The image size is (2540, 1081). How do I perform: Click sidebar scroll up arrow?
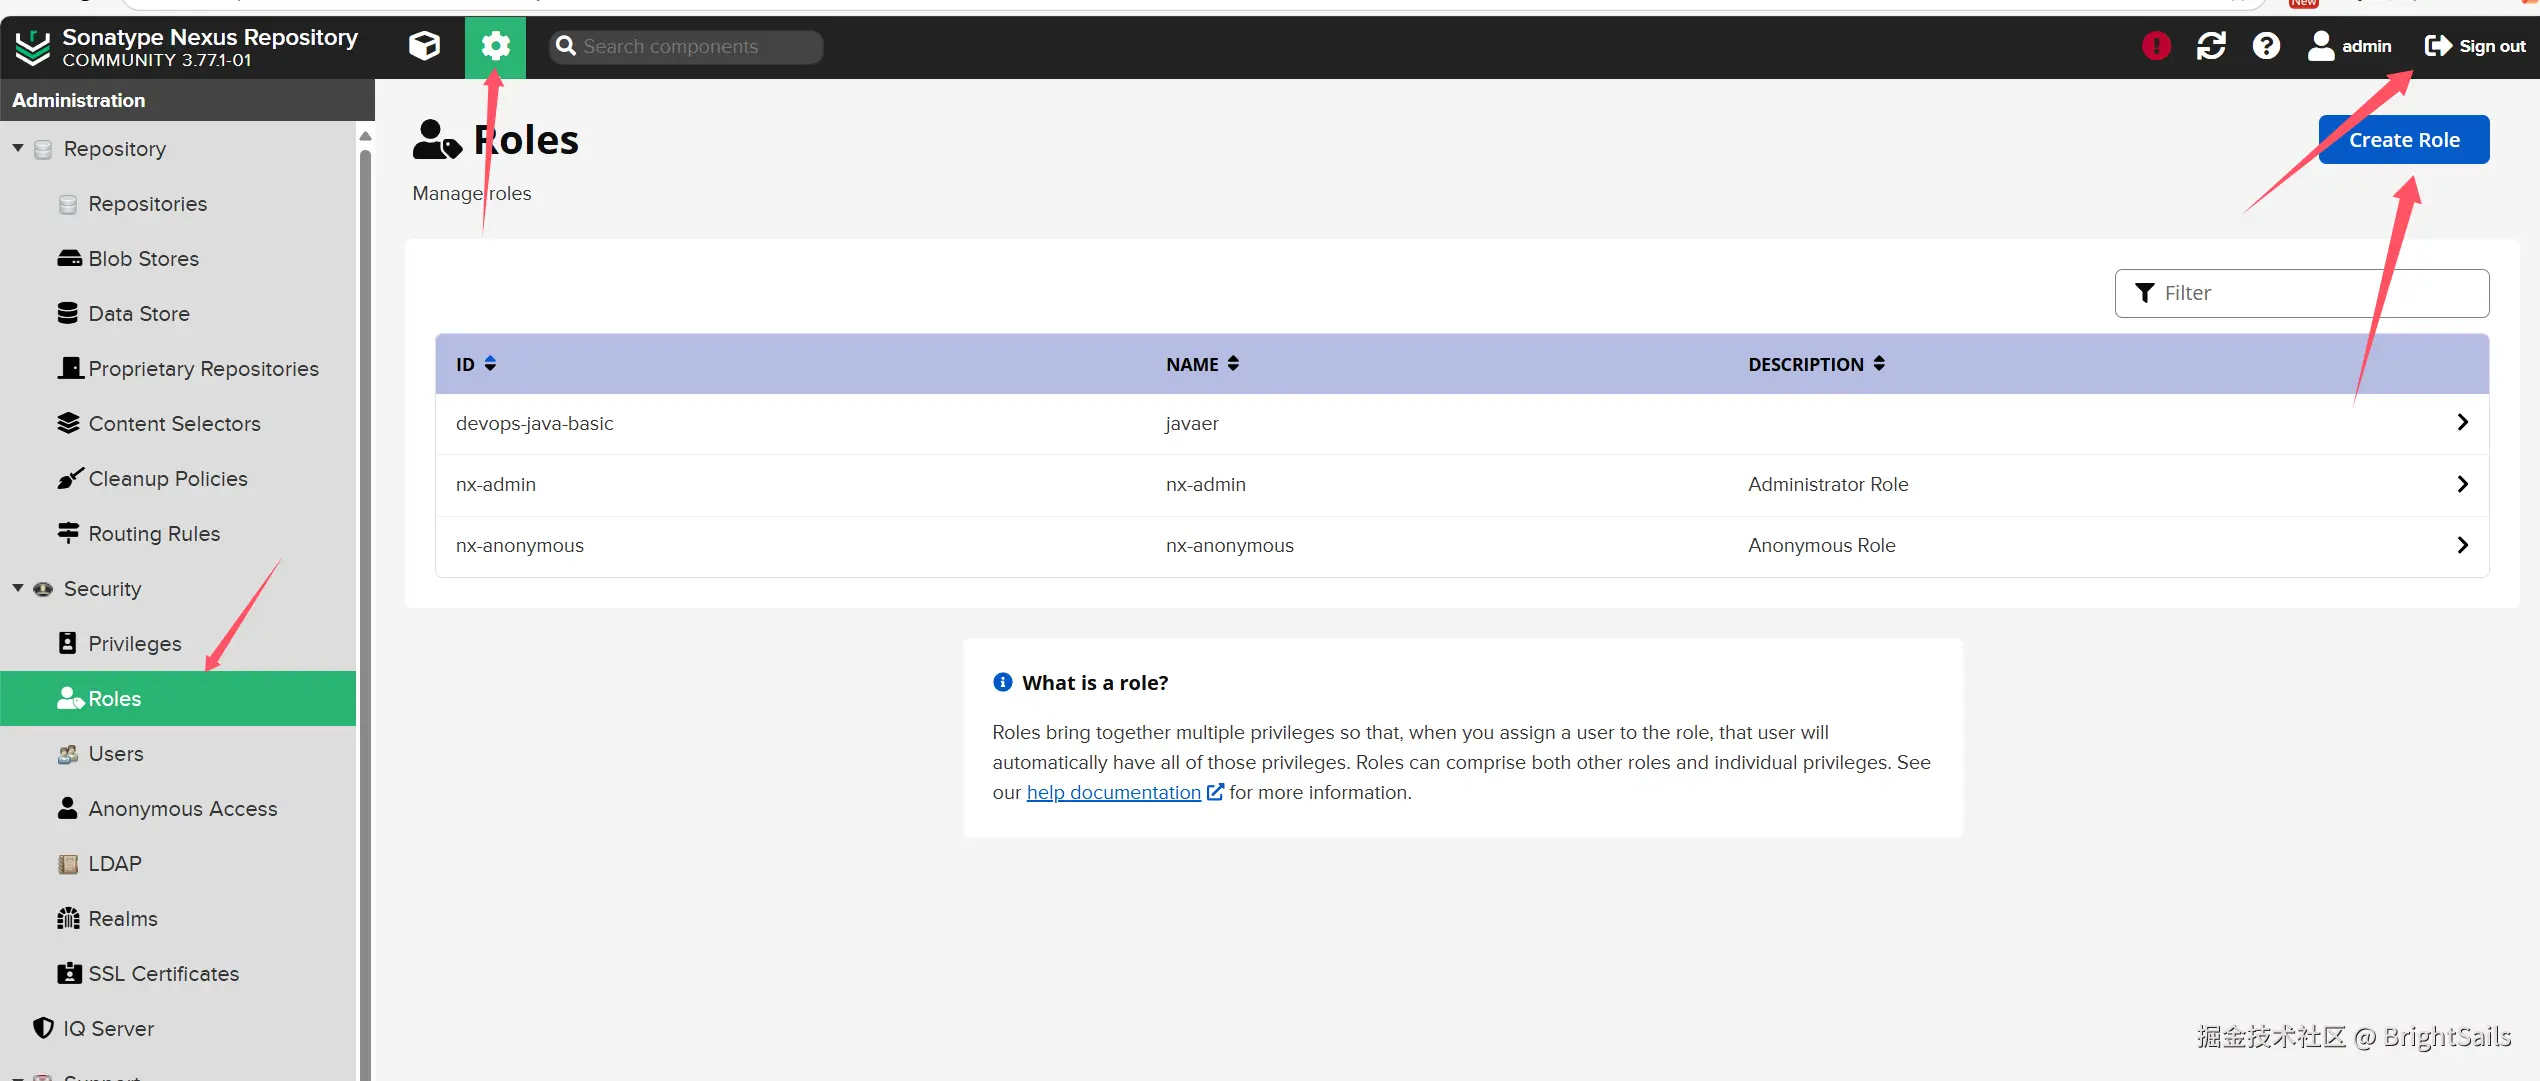click(x=365, y=136)
